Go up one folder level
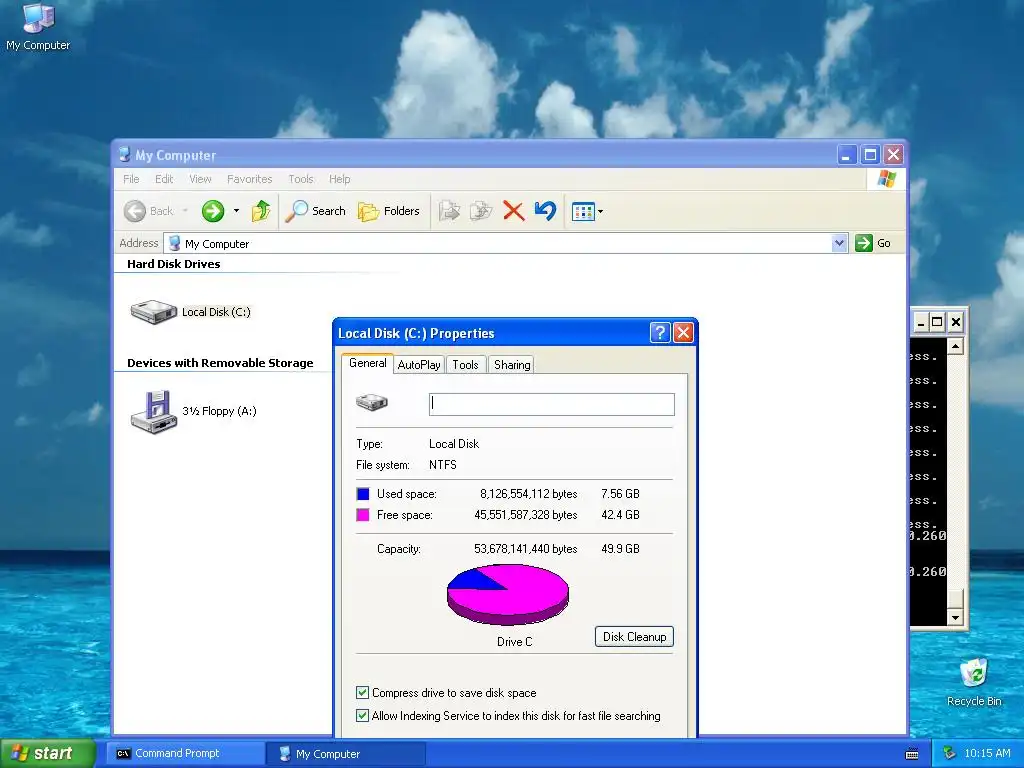Image resolution: width=1024 pixels, height=768 pixels. coord(261,211)
